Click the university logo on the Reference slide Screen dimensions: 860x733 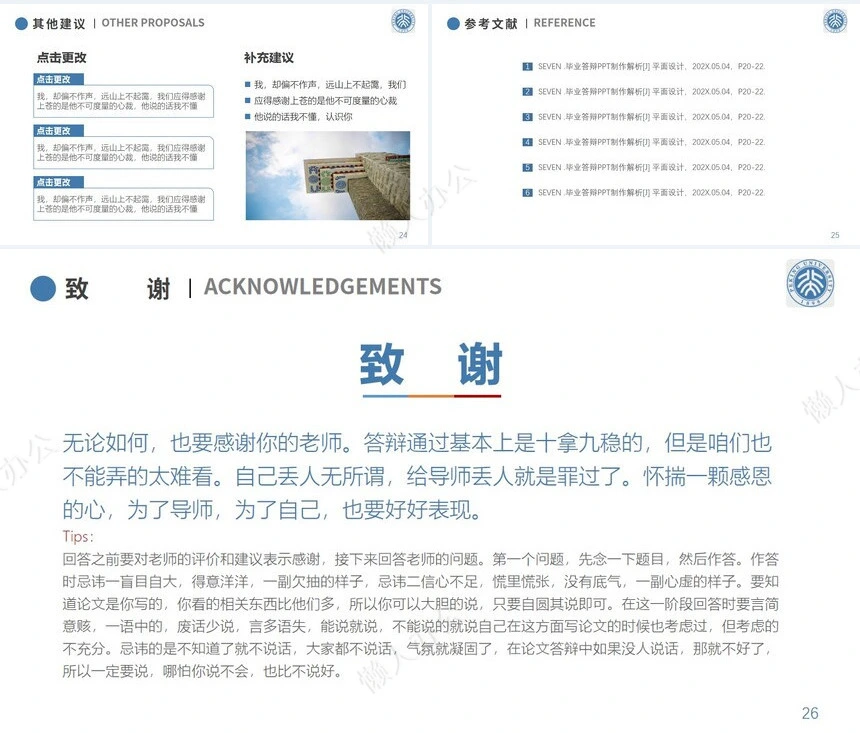pos(835,21)
